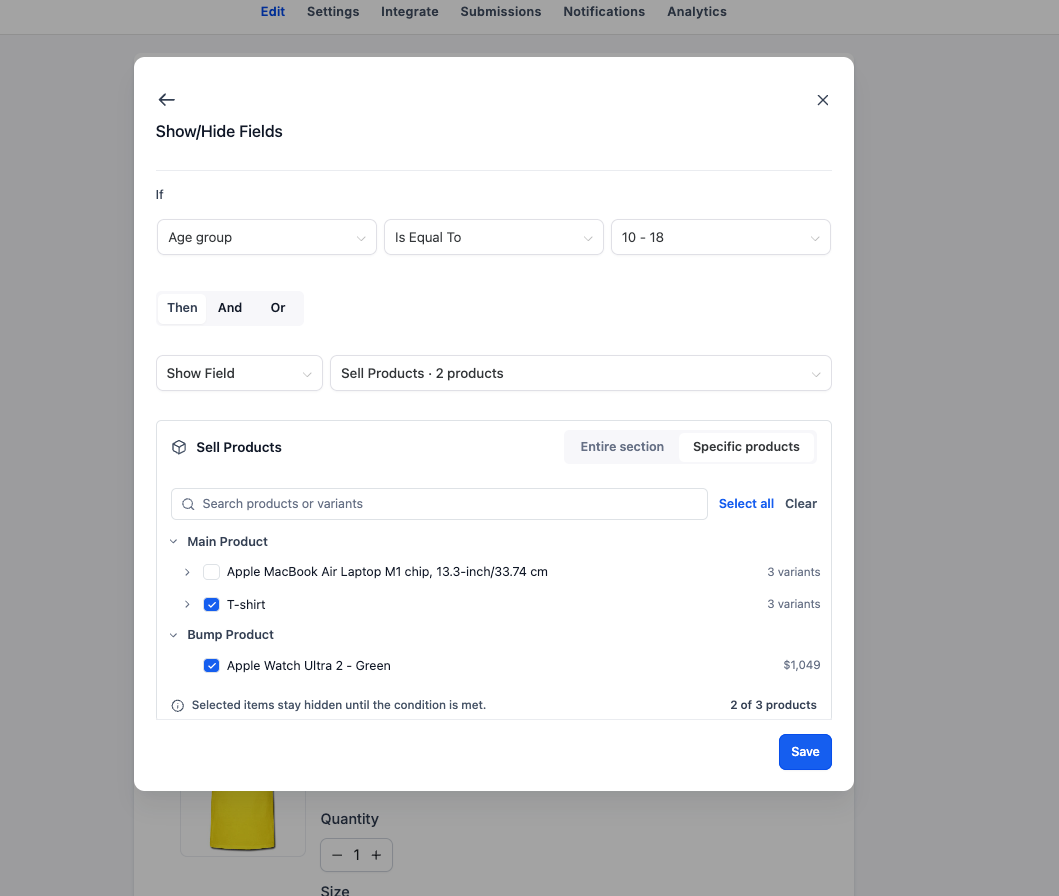Screen dimensions: 1059x896
Task: Open the 10 - 18 value dropdown
Action: 721,237
